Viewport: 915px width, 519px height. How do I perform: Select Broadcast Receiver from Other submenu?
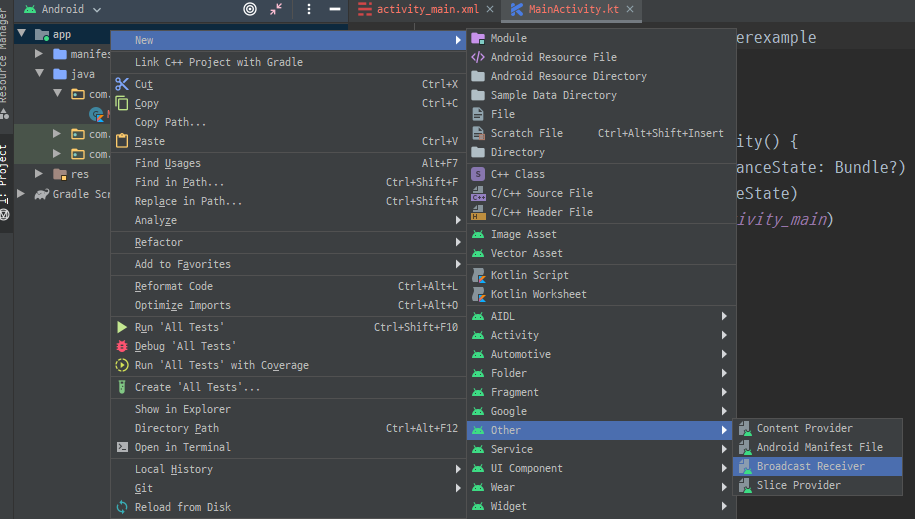tap(818, 466)
